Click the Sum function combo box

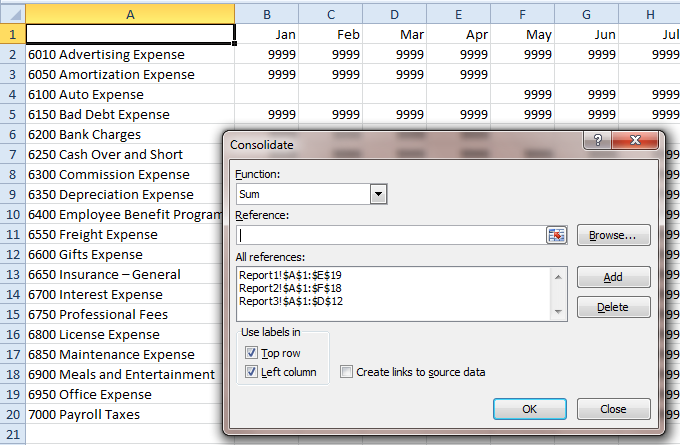(303, 194)
